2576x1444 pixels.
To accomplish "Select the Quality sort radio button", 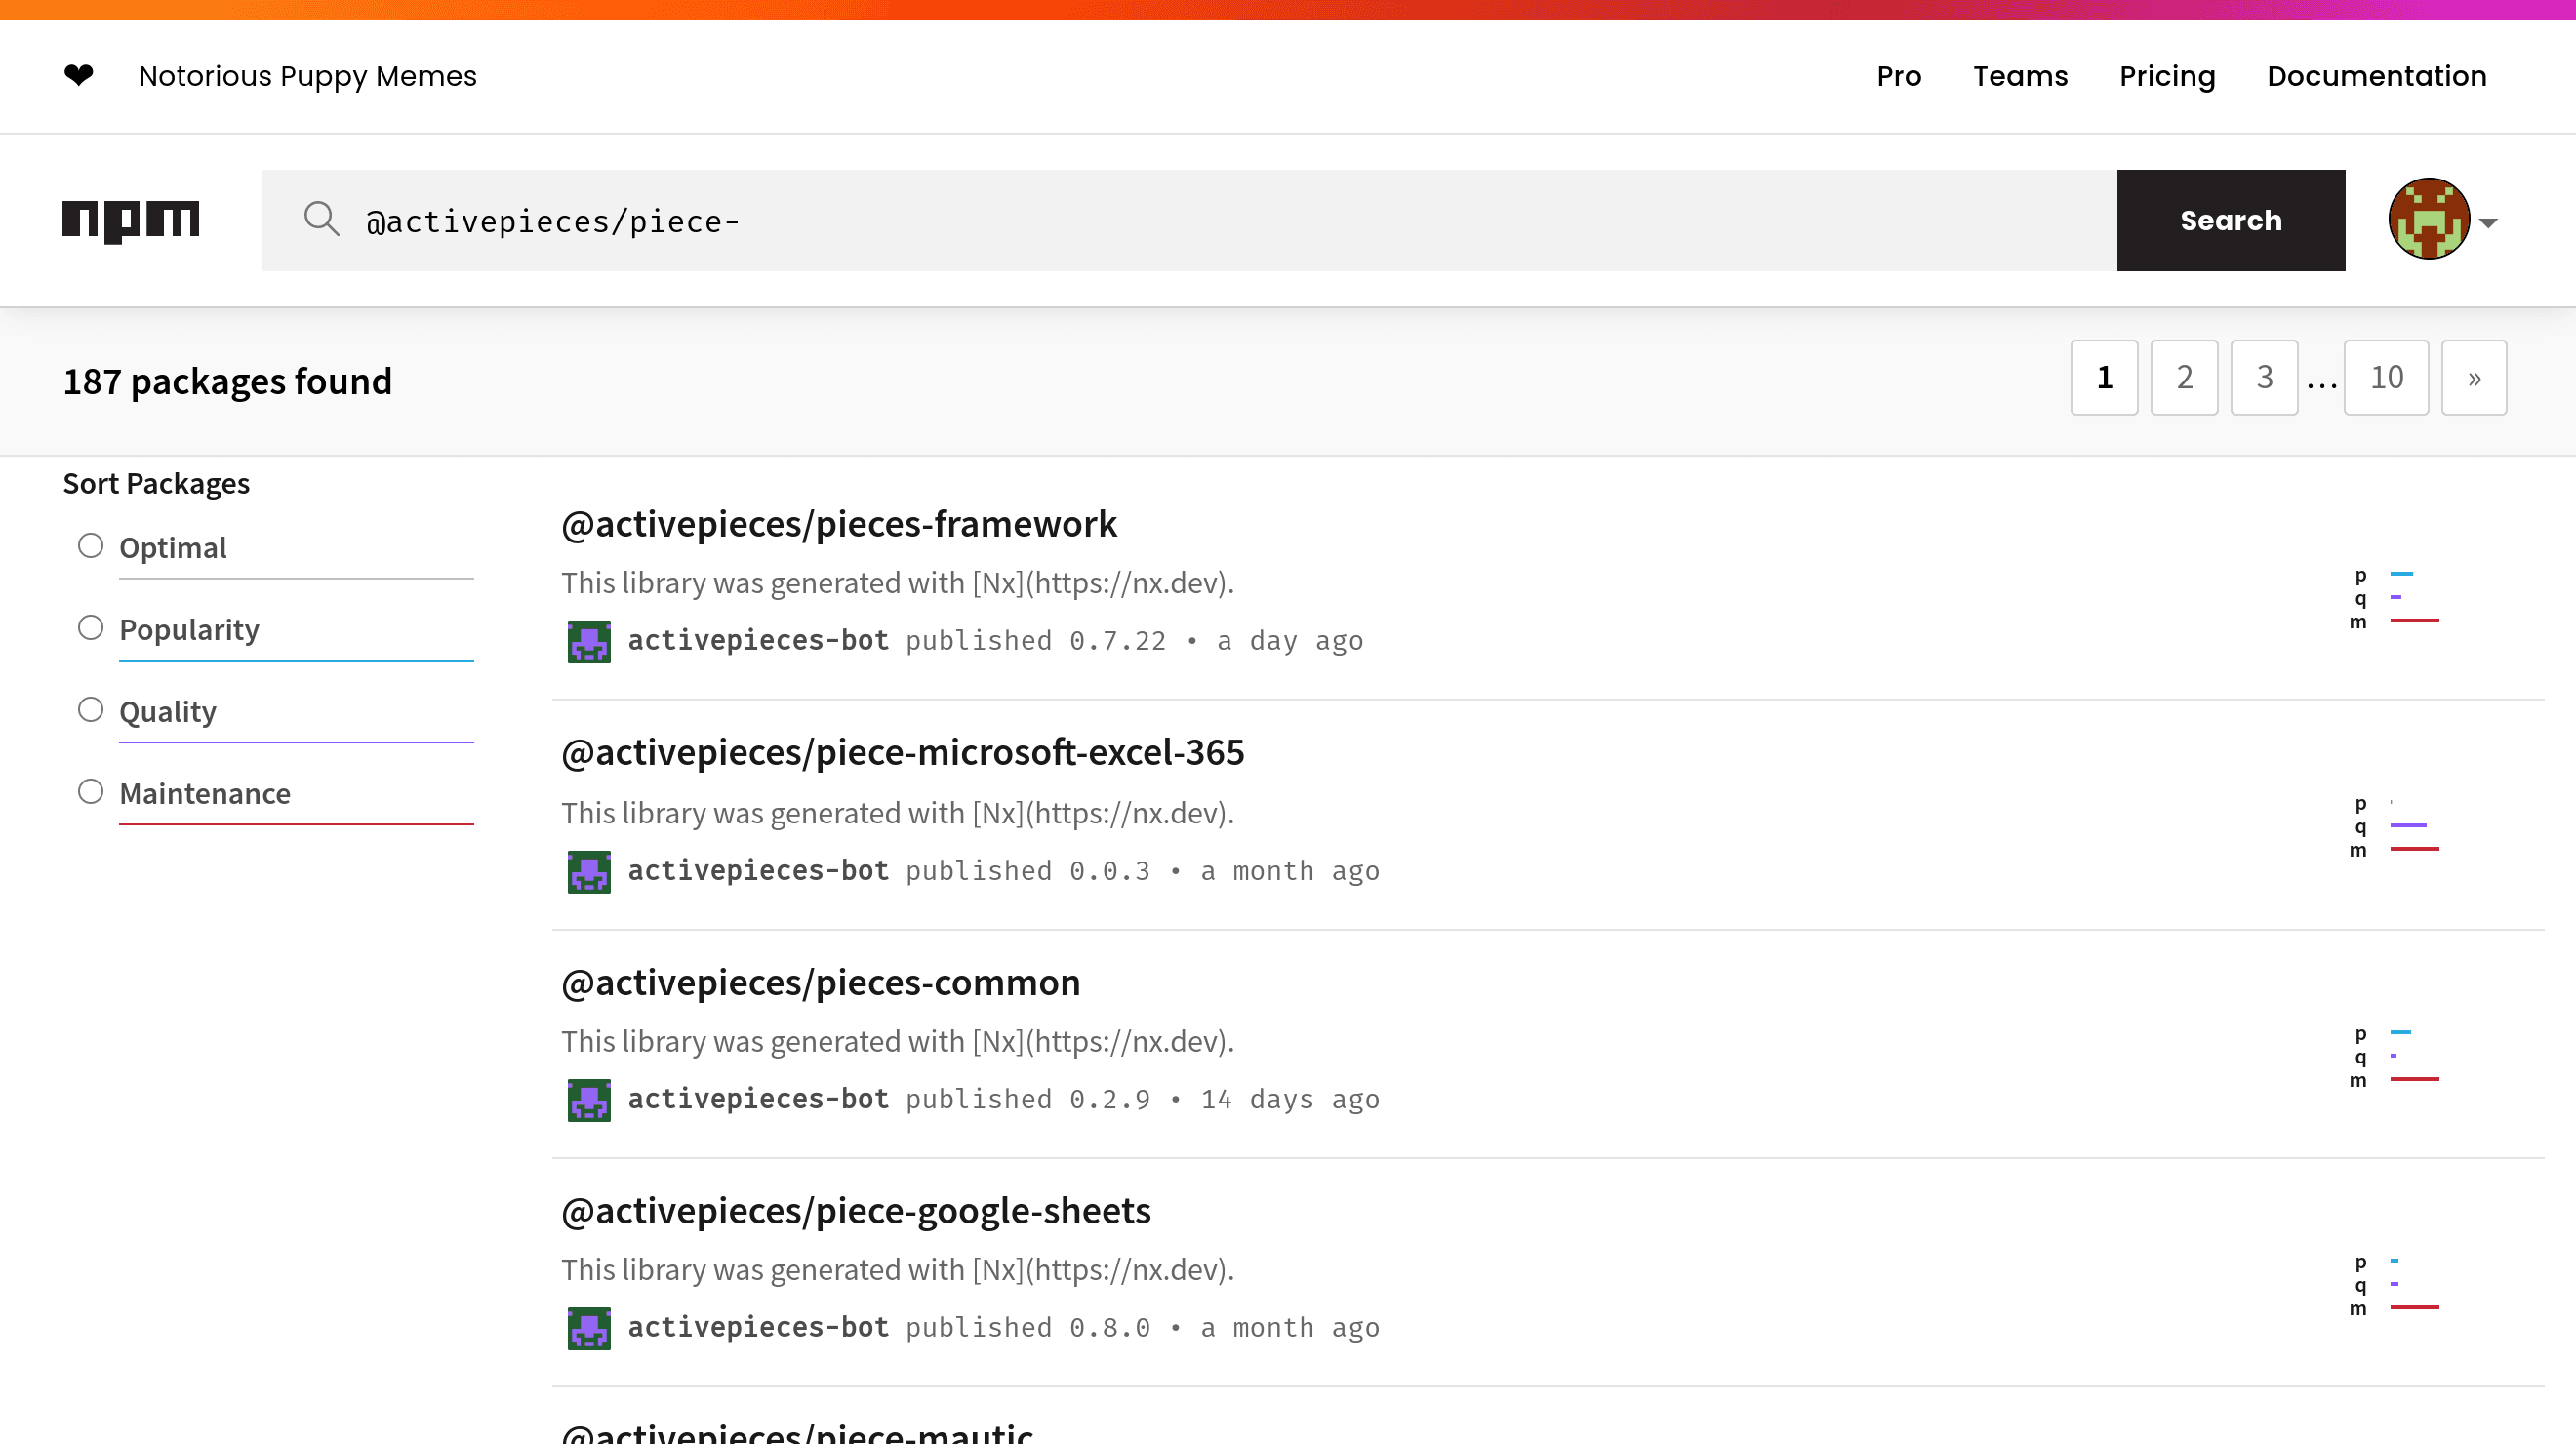I will click(91, 710).
